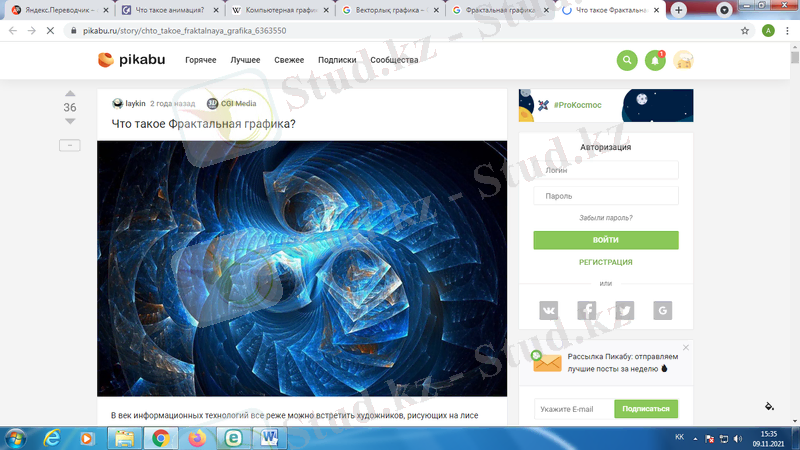
Task: Click the Забыли пароль? link
Action: (x=606, y=218)
